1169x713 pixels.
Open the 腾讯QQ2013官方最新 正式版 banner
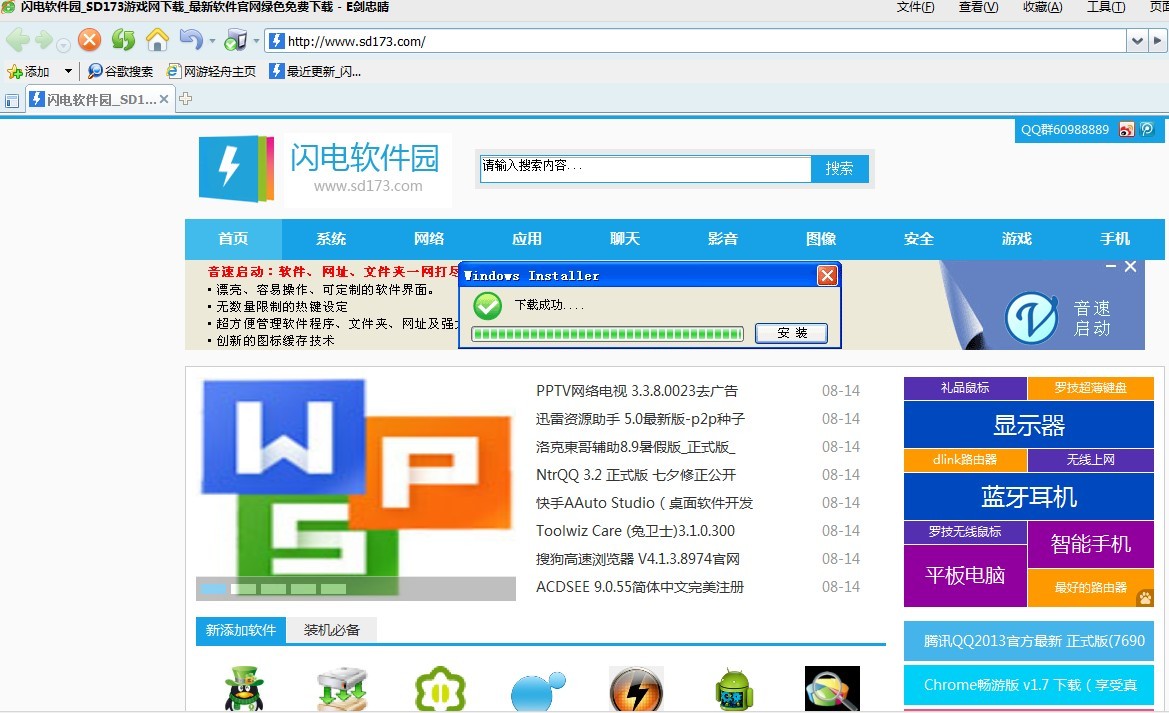click(x=1029, y=641)
